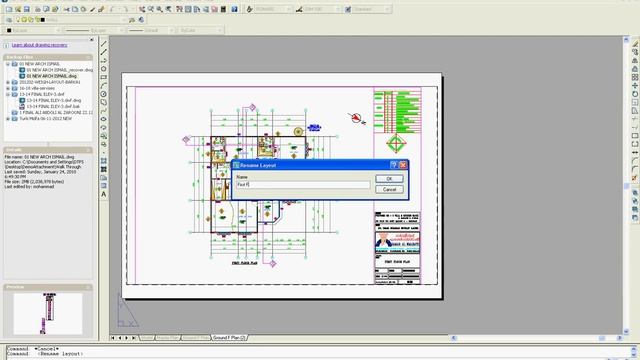Click the vertical scrollbar down arrow
Image resolution: width=640 pixels, height=360 pixels.
tap(626, 331)
